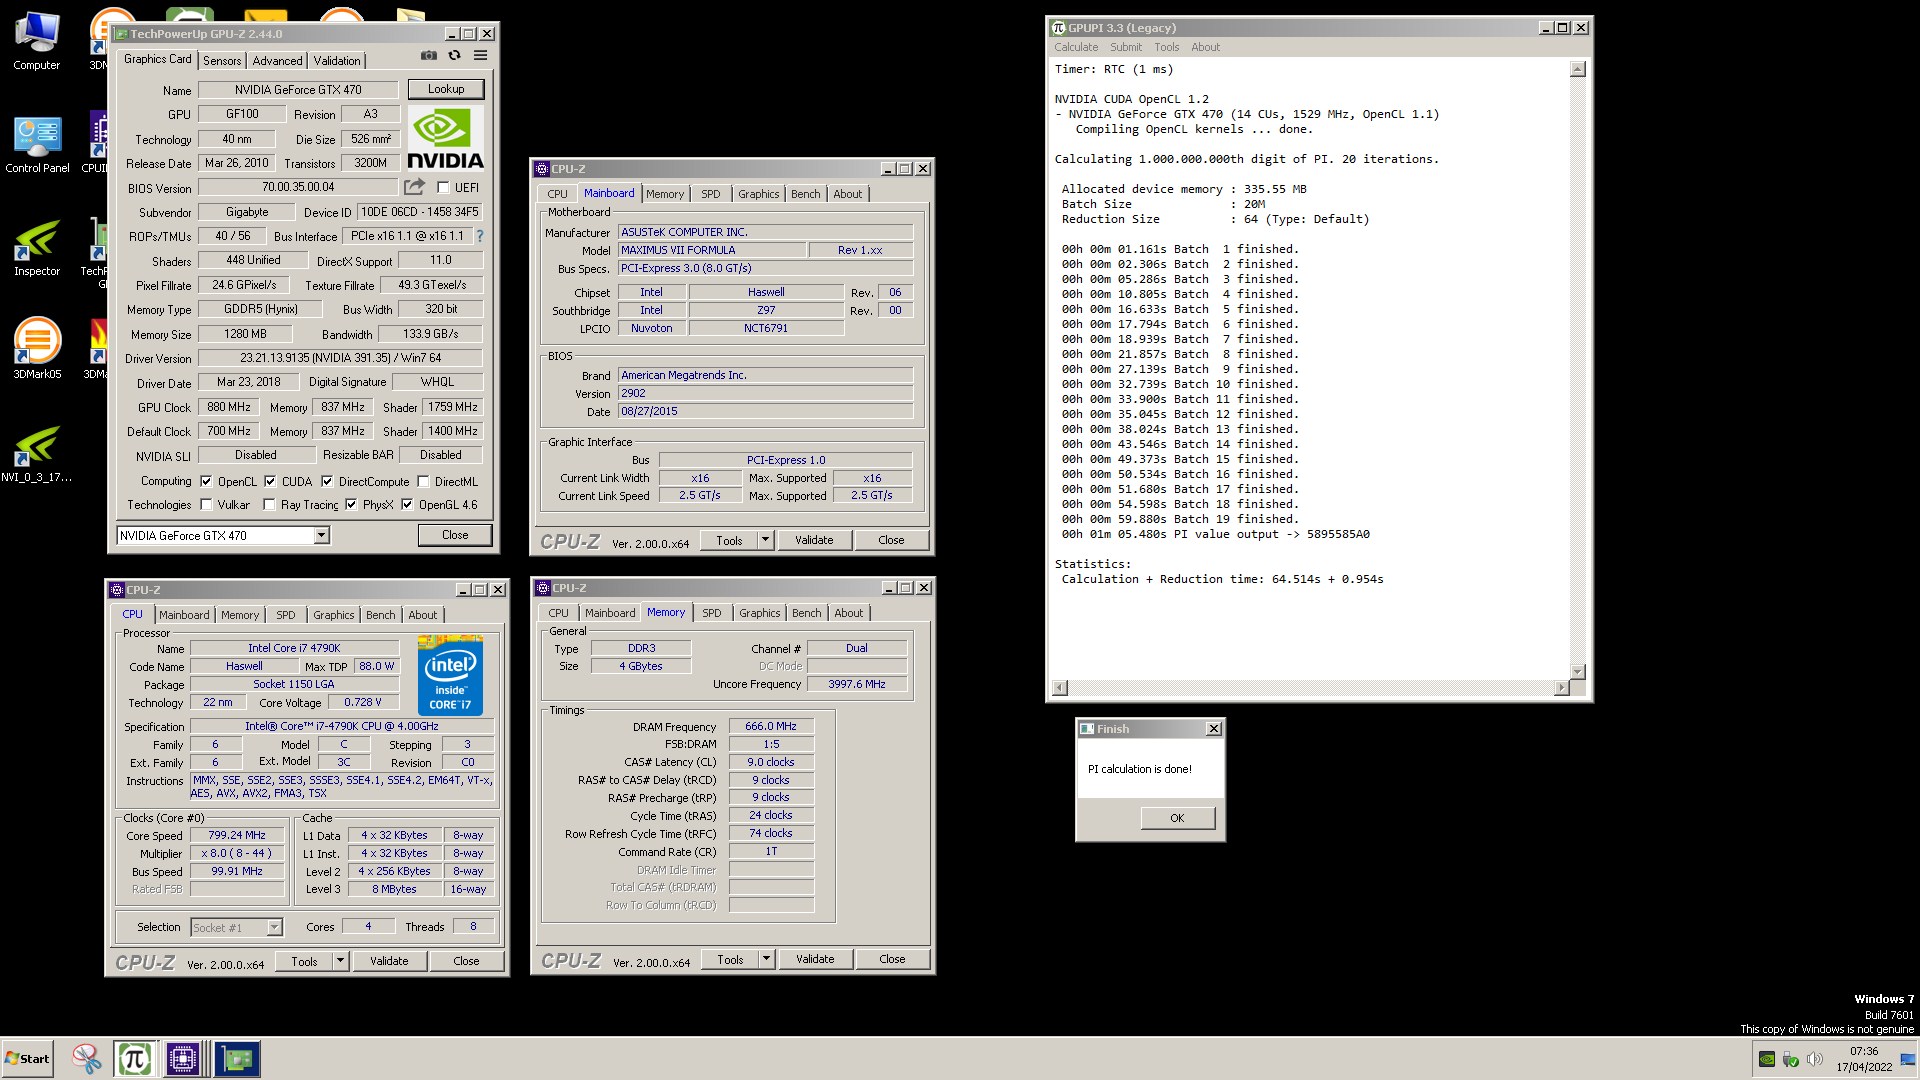The image size is (1920, 1080).
Task: Click the GPU-Z Name field value
Action: [298, 90]
